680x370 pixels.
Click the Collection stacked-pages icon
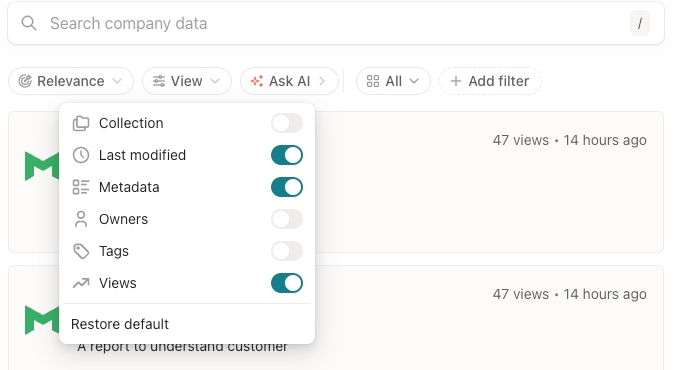pos(81,123)
